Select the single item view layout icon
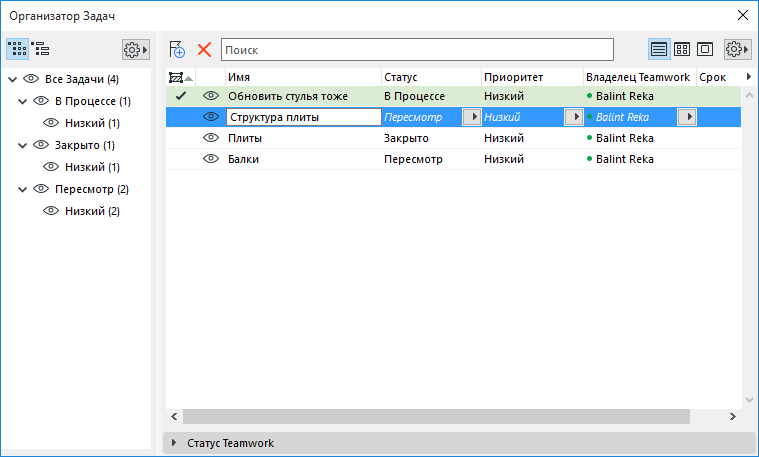Screen dimensions: 759x457 point(705,49)
